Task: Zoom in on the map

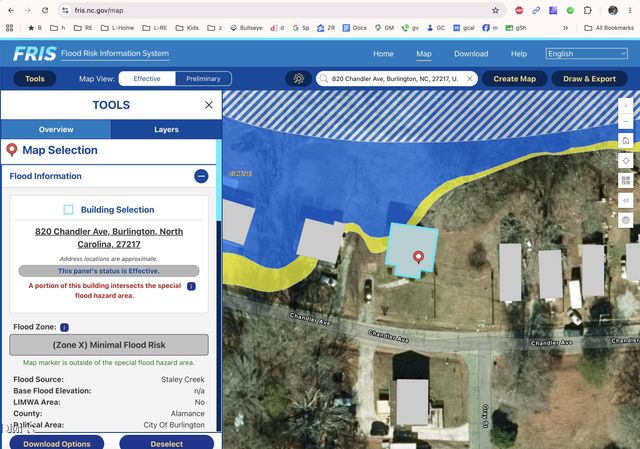Action: coord(626,106)
